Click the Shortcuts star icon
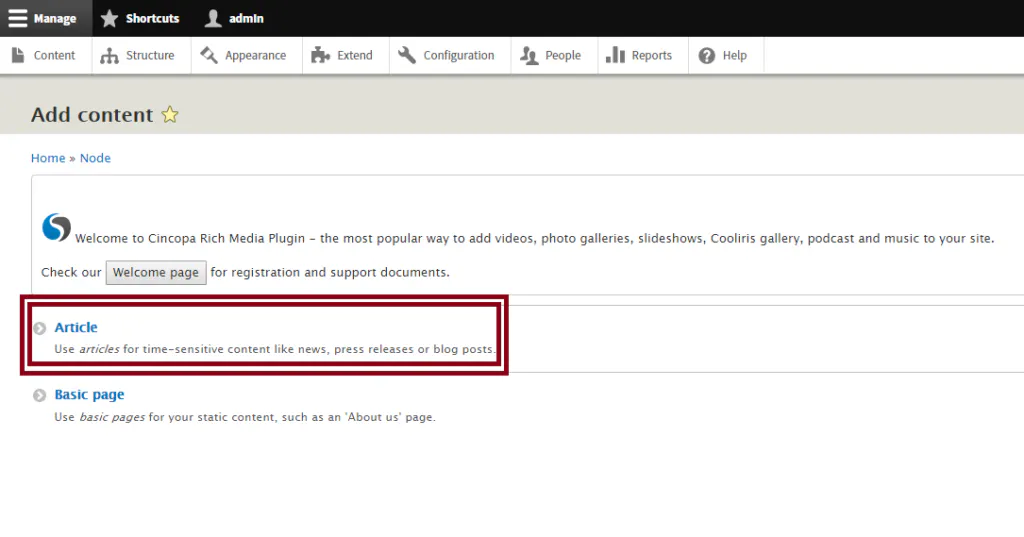This screenshot has width=1024, height=537. (109, 18)
